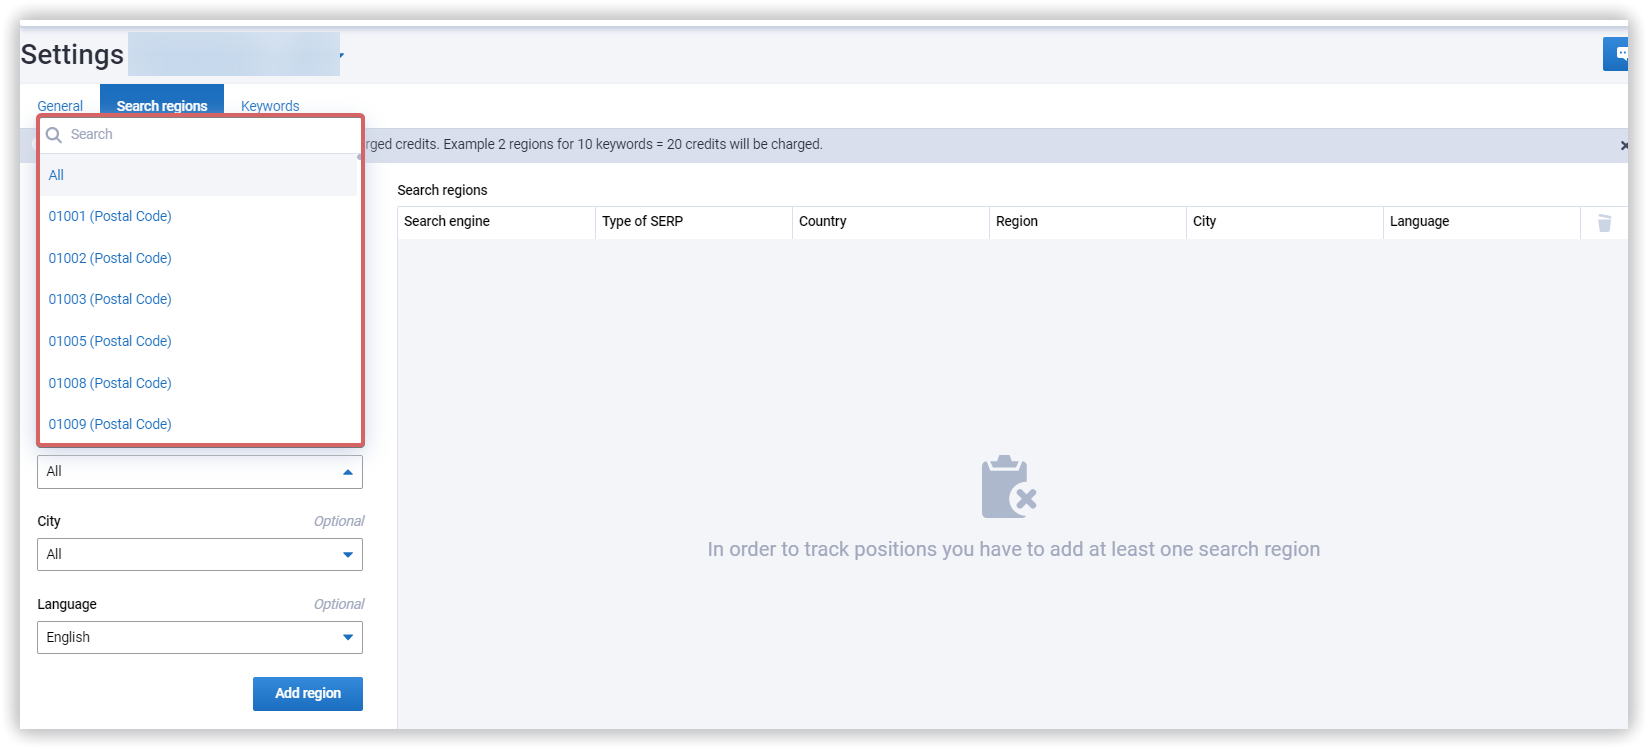
Task: Click the empty clipboard icon
Action: [1009, 487]
